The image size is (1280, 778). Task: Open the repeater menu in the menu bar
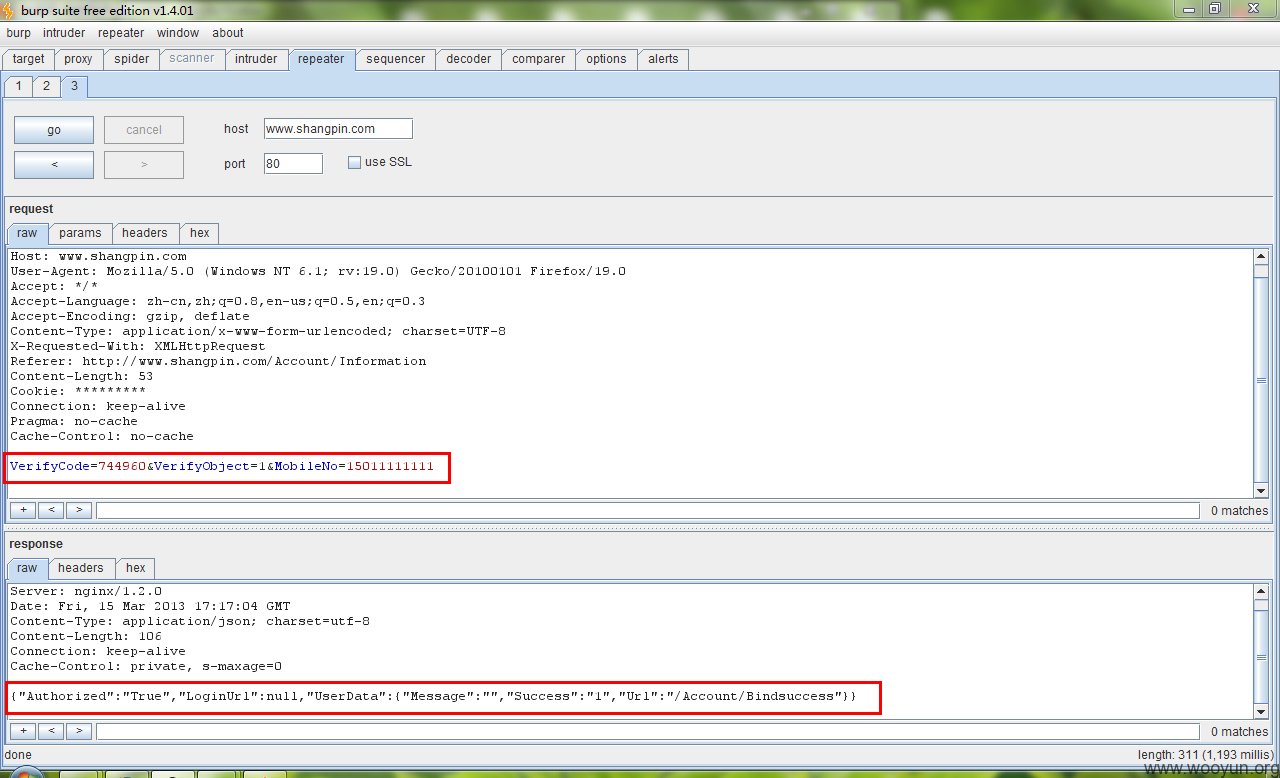tap(121, 33)
